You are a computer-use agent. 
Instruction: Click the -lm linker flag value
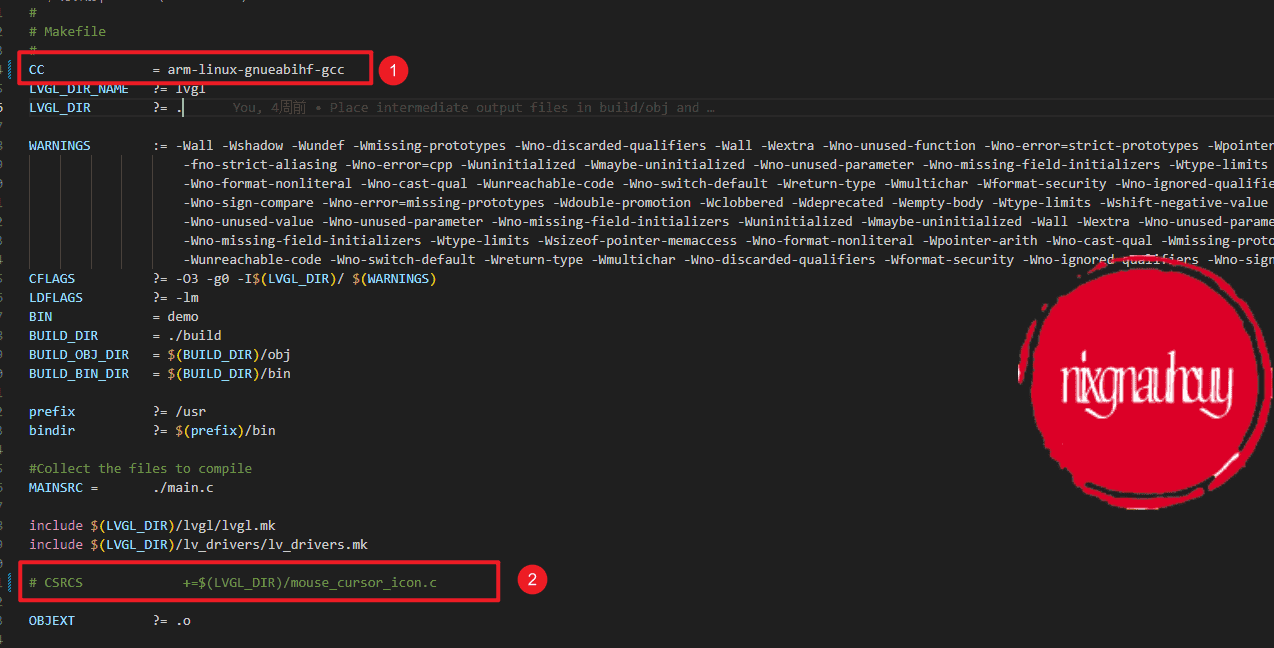[186, 297]
